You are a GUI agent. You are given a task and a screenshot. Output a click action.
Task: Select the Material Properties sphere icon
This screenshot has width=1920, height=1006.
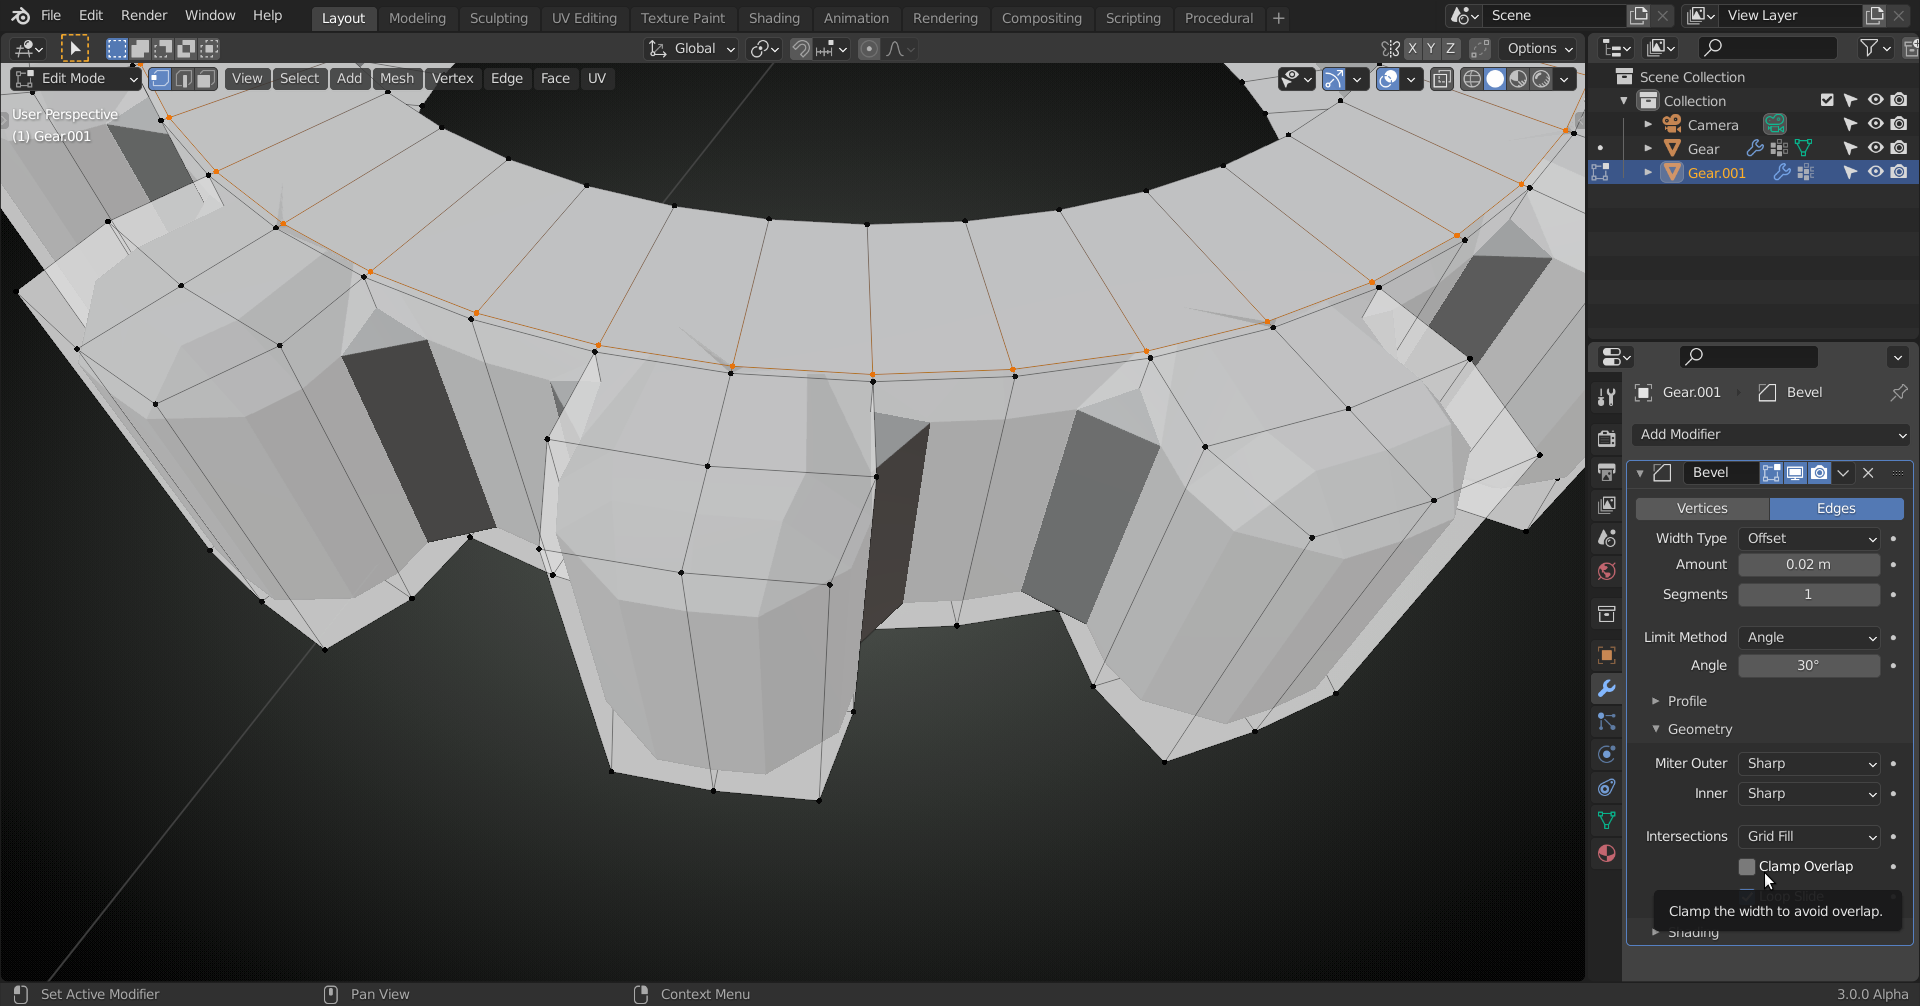pyautogui.click(x=1606, y=853)
